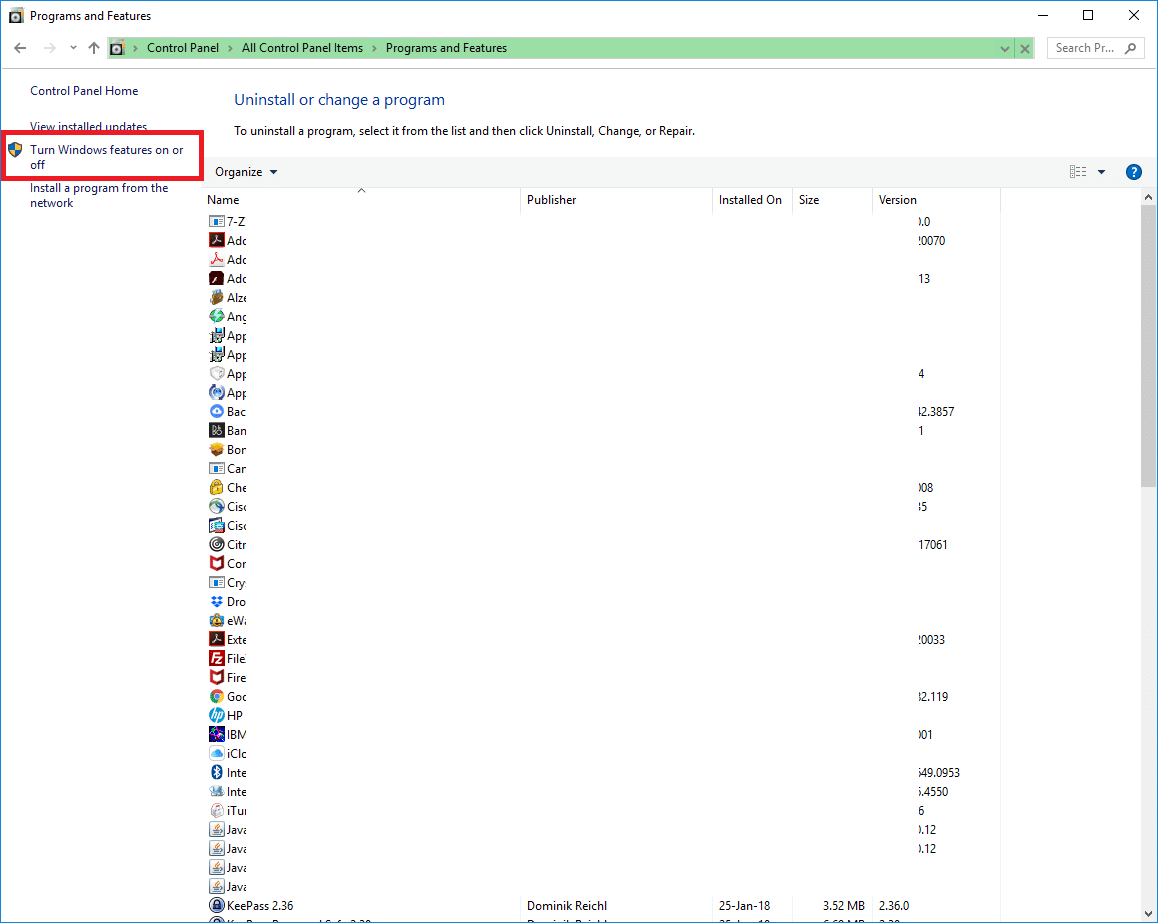Expand the chevron after Control Panel breadcrumb

(x=230, y=48)
